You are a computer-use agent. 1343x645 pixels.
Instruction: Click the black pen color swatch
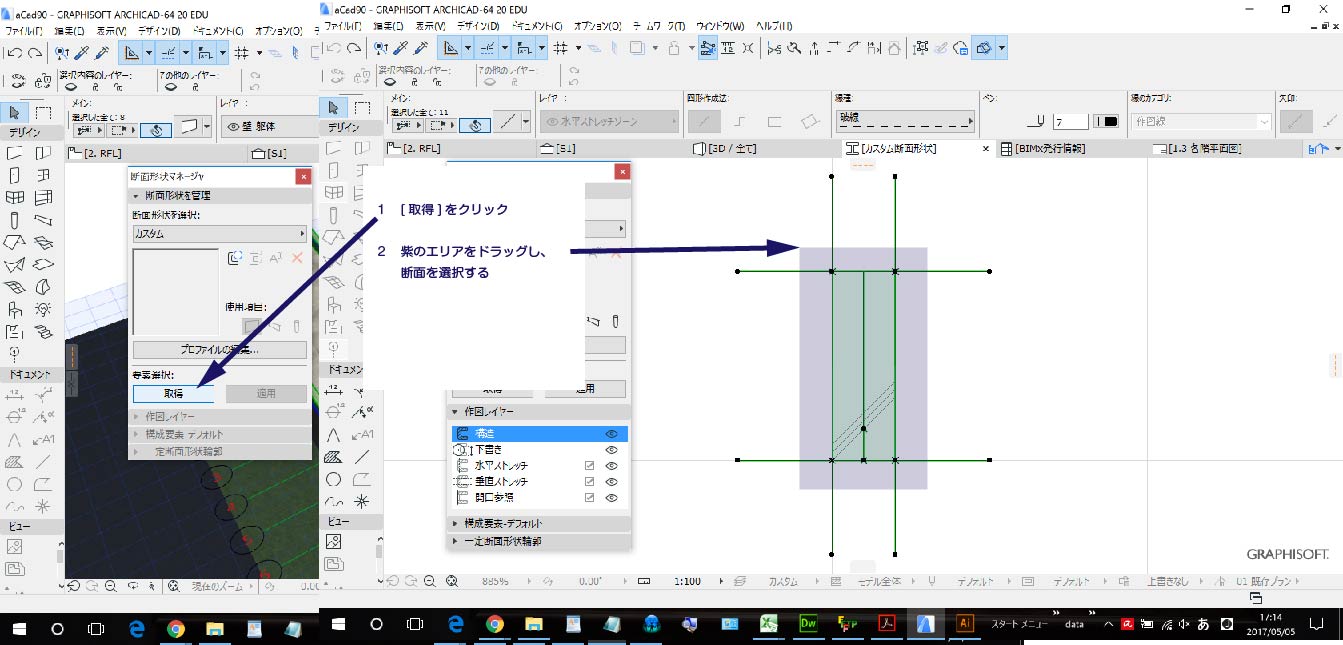[x=1106, y=121]
